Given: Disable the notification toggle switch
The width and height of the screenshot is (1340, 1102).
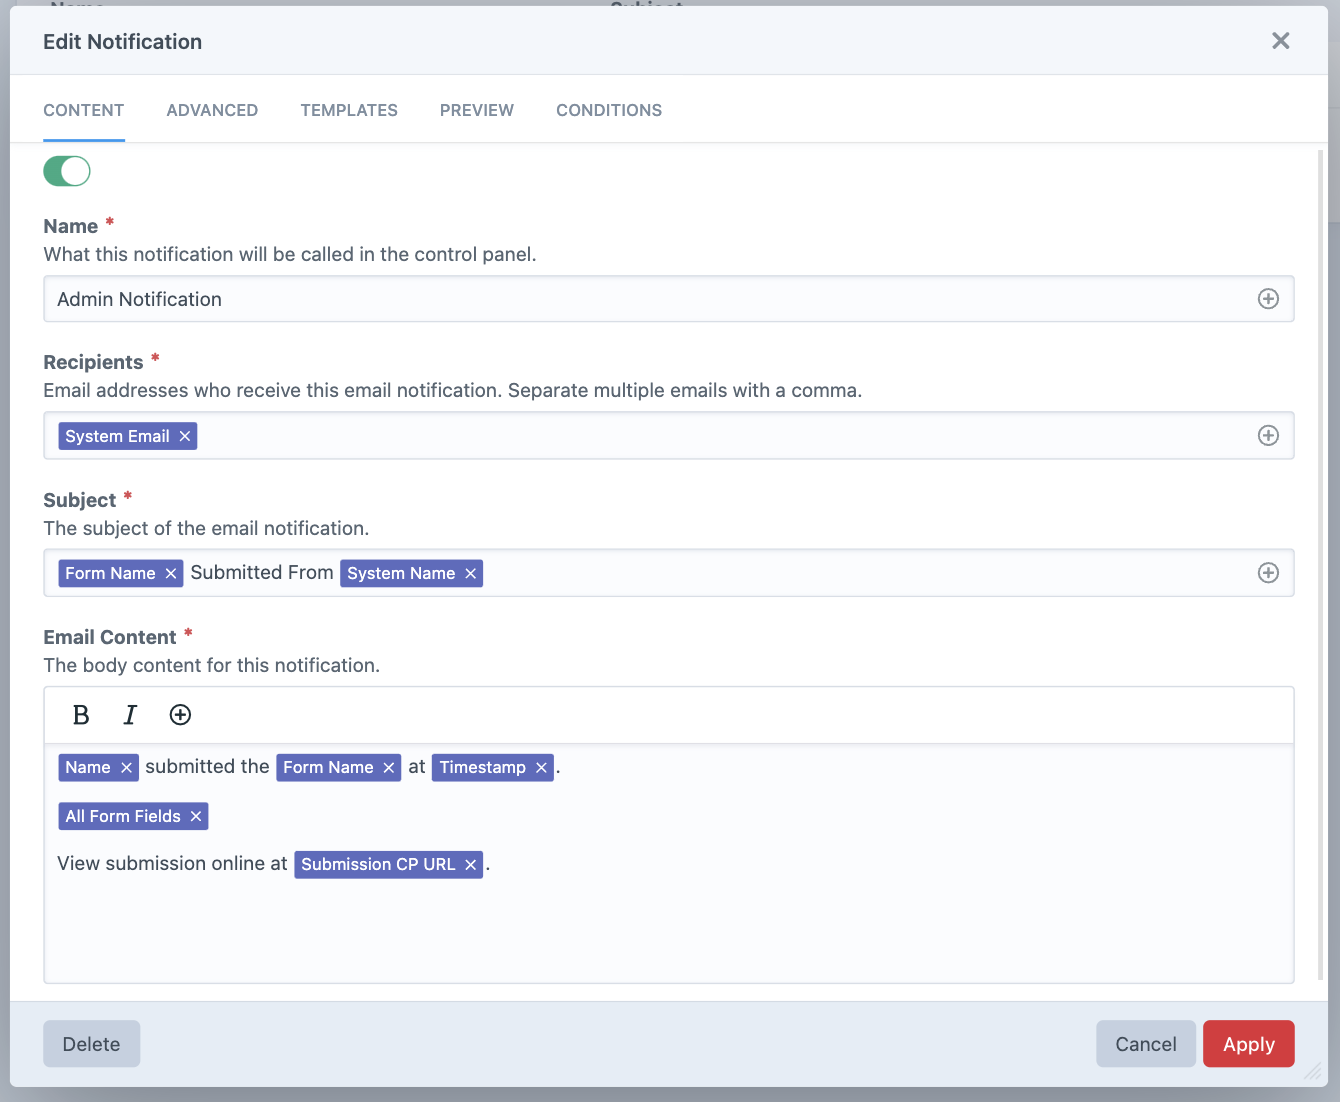Looking at the screenshot, I should click(66, 171).
